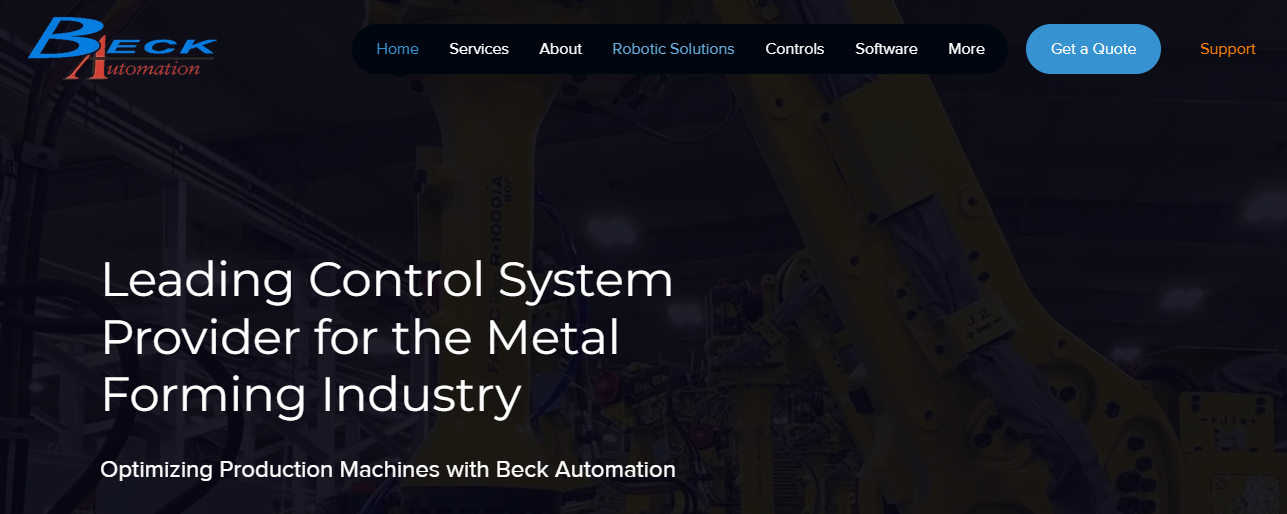The image size is (1287, 514).
Task: Click "Optimizing Production Machines with Beck Automation" text
Action: click(x=388, y=469)
